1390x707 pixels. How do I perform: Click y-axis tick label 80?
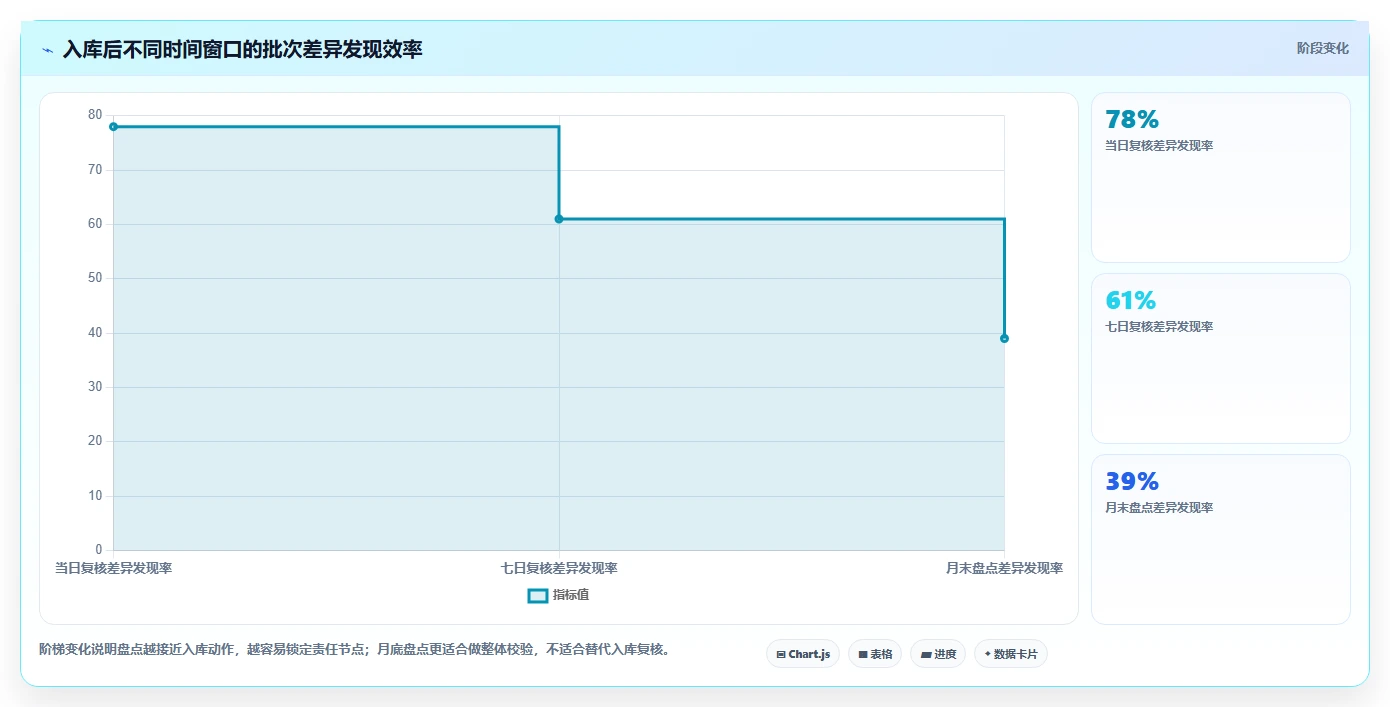pyautogui.click(x=95, y=115)
